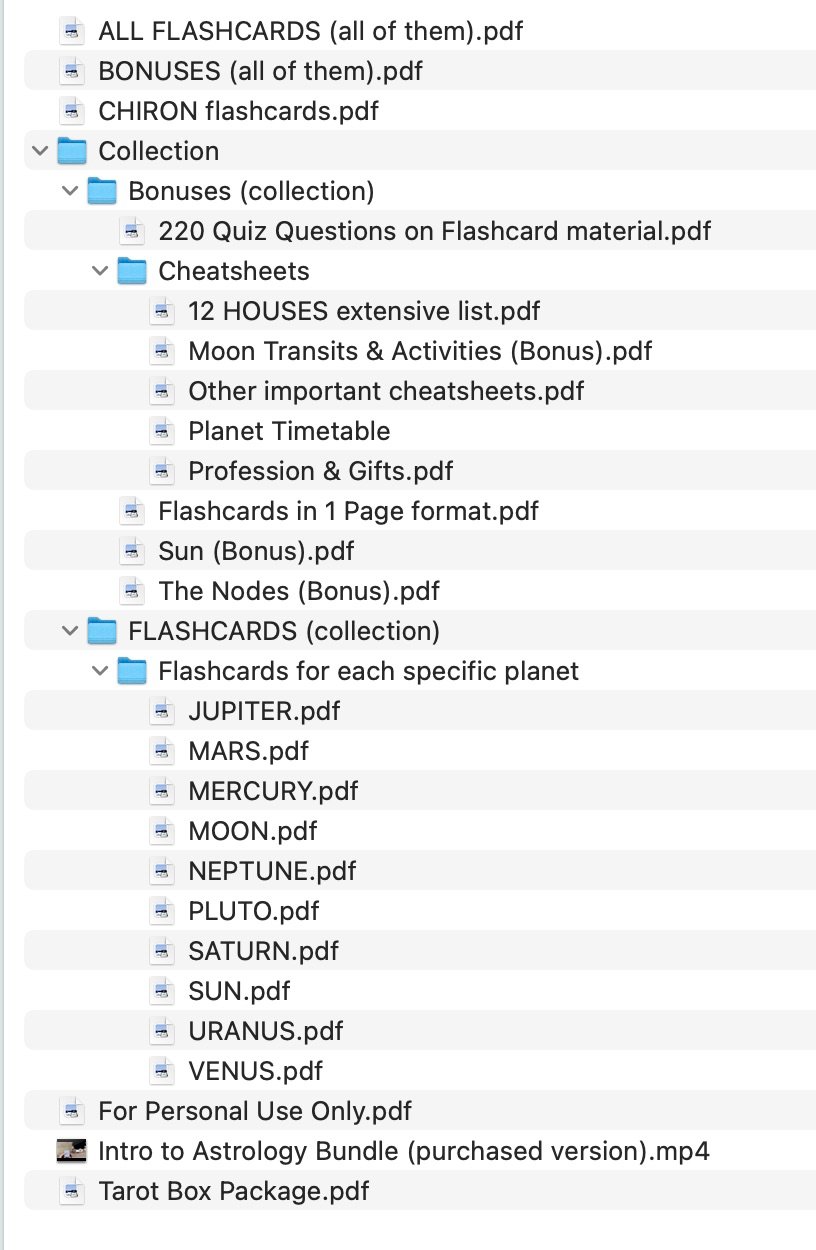Select the For Personal Use Only.pdf file

coord(255,1111)
